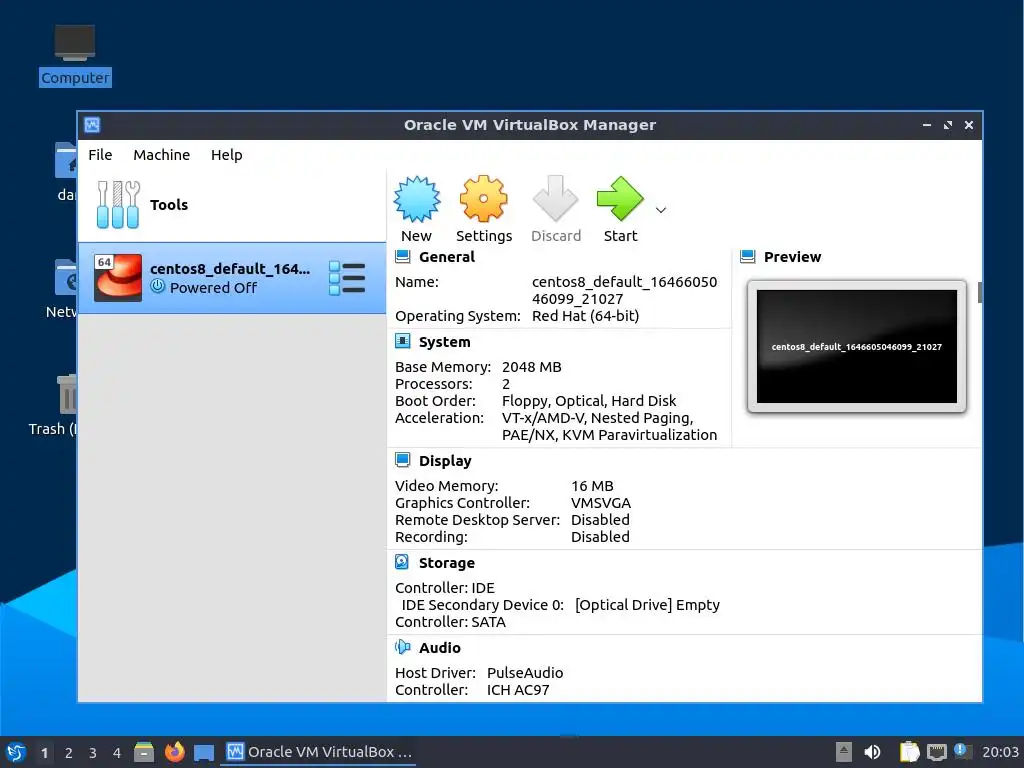This screenshot has width=1024, height=768.
Task: Click the VM preview thumbnail
Action: tap(856, 346)
